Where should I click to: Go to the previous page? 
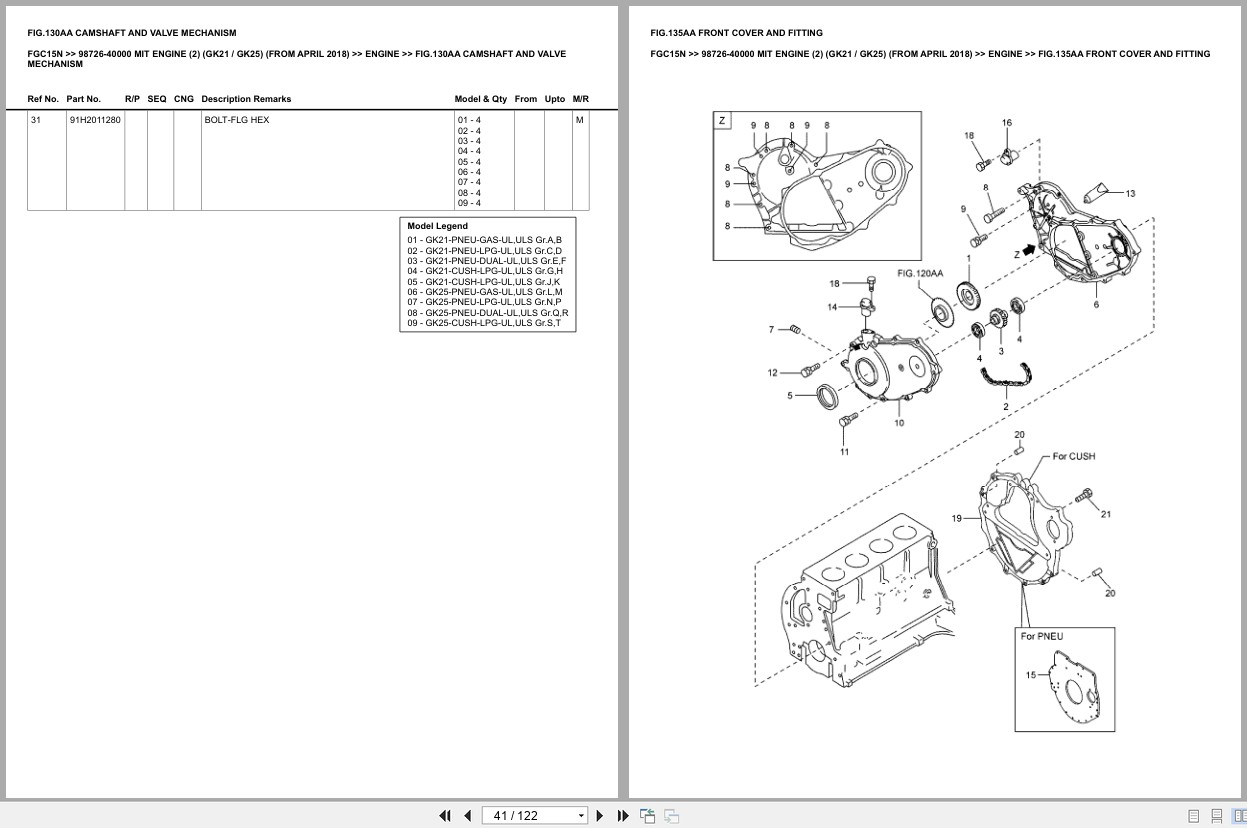tap(467, 815)
